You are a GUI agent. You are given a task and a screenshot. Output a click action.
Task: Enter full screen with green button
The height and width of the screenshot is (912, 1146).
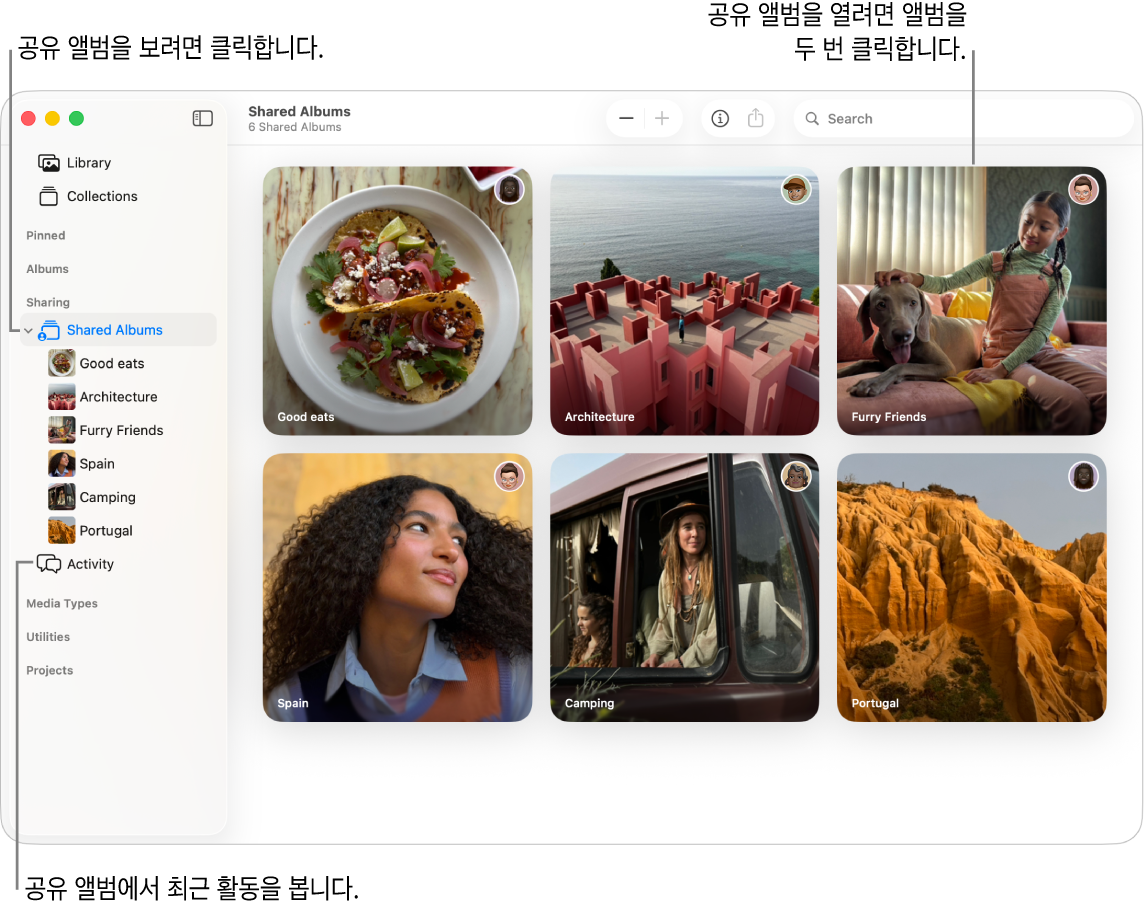pos(76,118)
